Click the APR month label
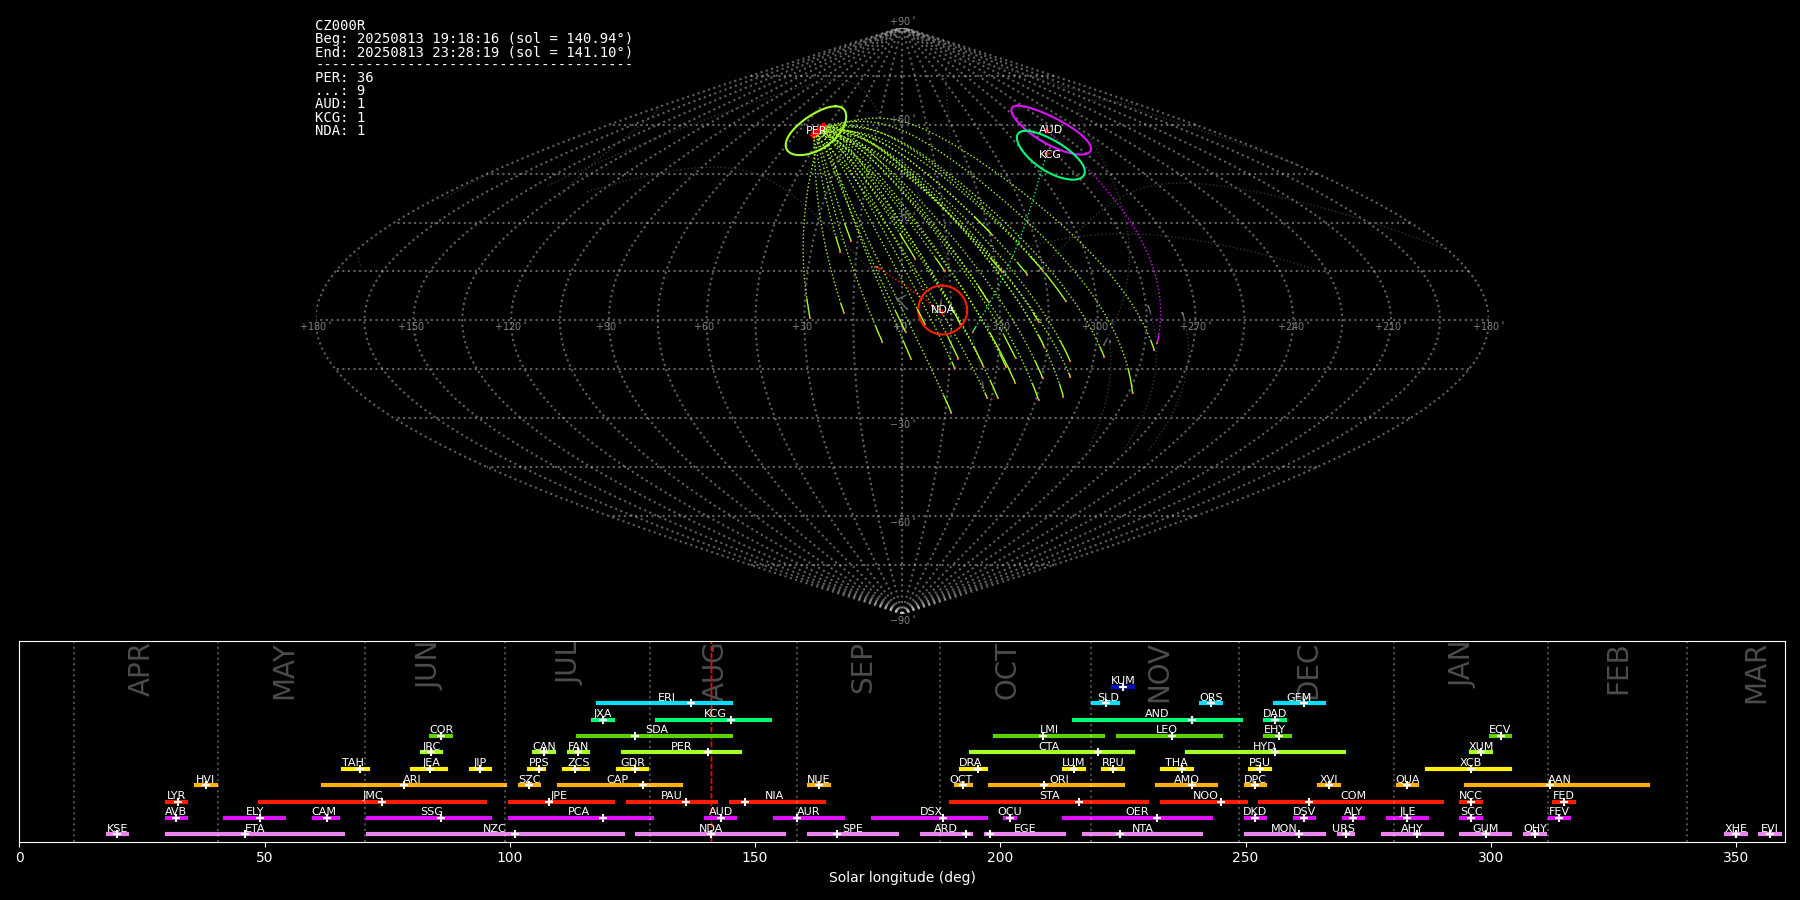Image resolution: width=1800 pixels, height=900 pixels. click(x=139, y=670)
